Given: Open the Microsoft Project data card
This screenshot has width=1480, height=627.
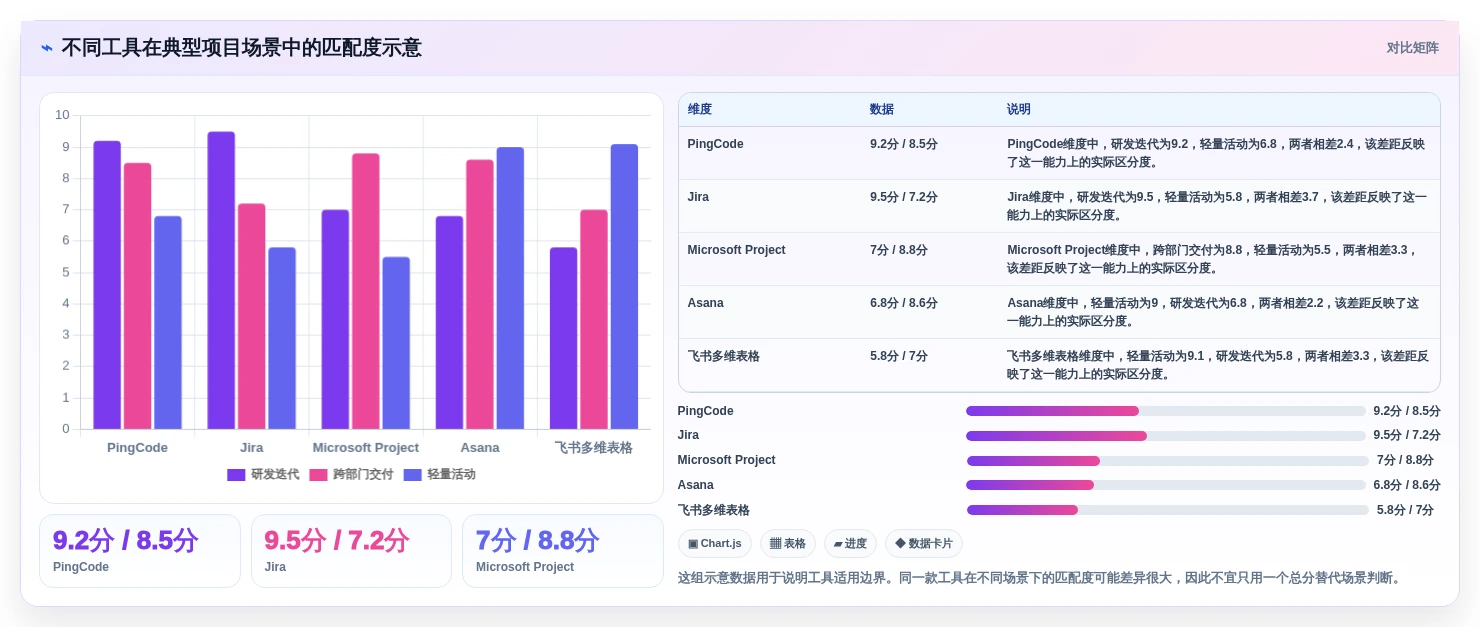Looking at the screenshot, I should coord(562,551).
